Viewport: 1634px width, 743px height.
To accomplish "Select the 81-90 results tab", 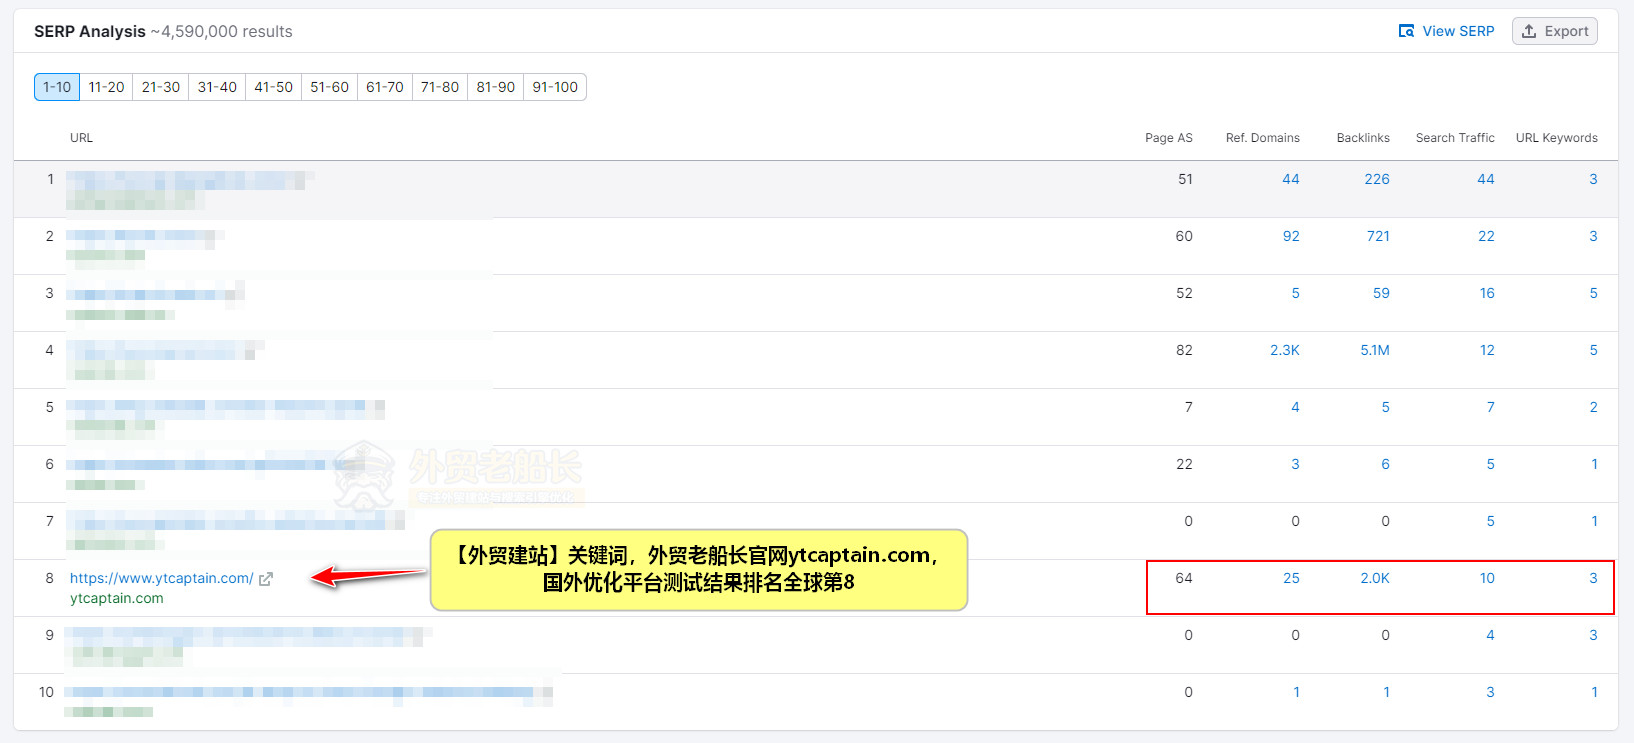I will point(496,87).
